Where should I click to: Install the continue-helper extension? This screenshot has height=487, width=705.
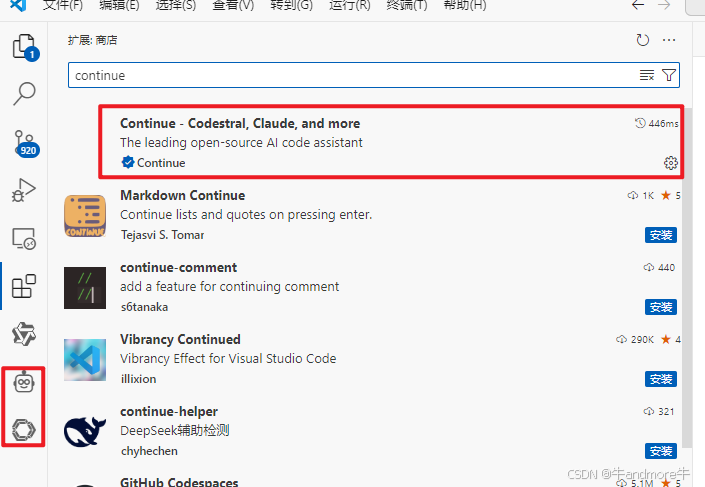[x=660, y=451]
